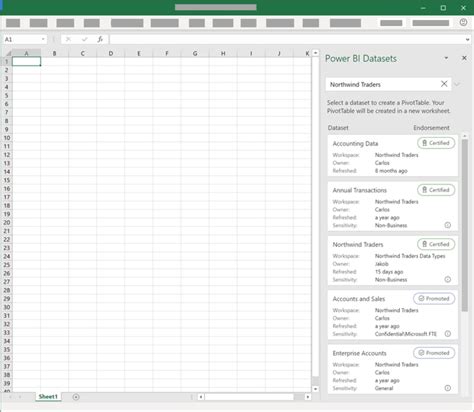
Task: Click the sheet navigation next arrow
Action: [x=20, y=397]
